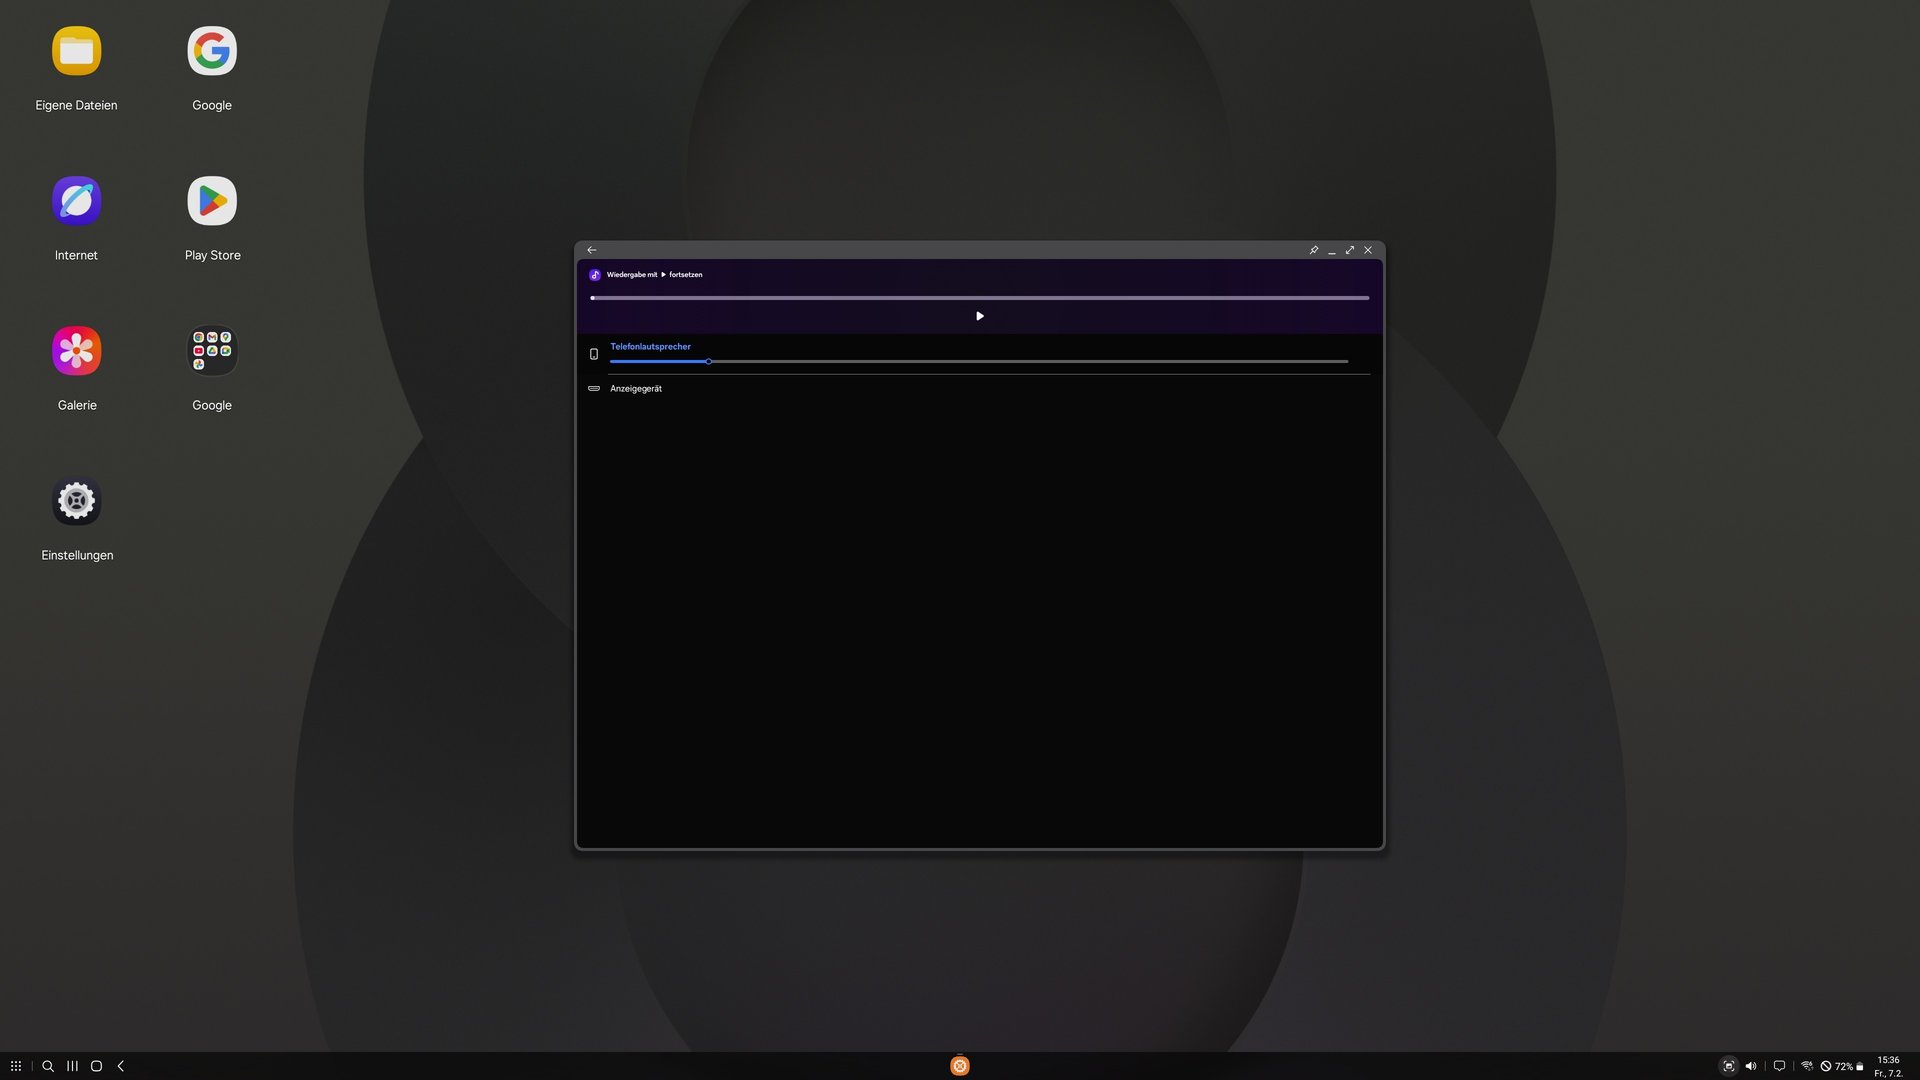Screen dimensions: 1920x1080
Task: Open the volume control in system tray
Action: click(1751, 1066)
